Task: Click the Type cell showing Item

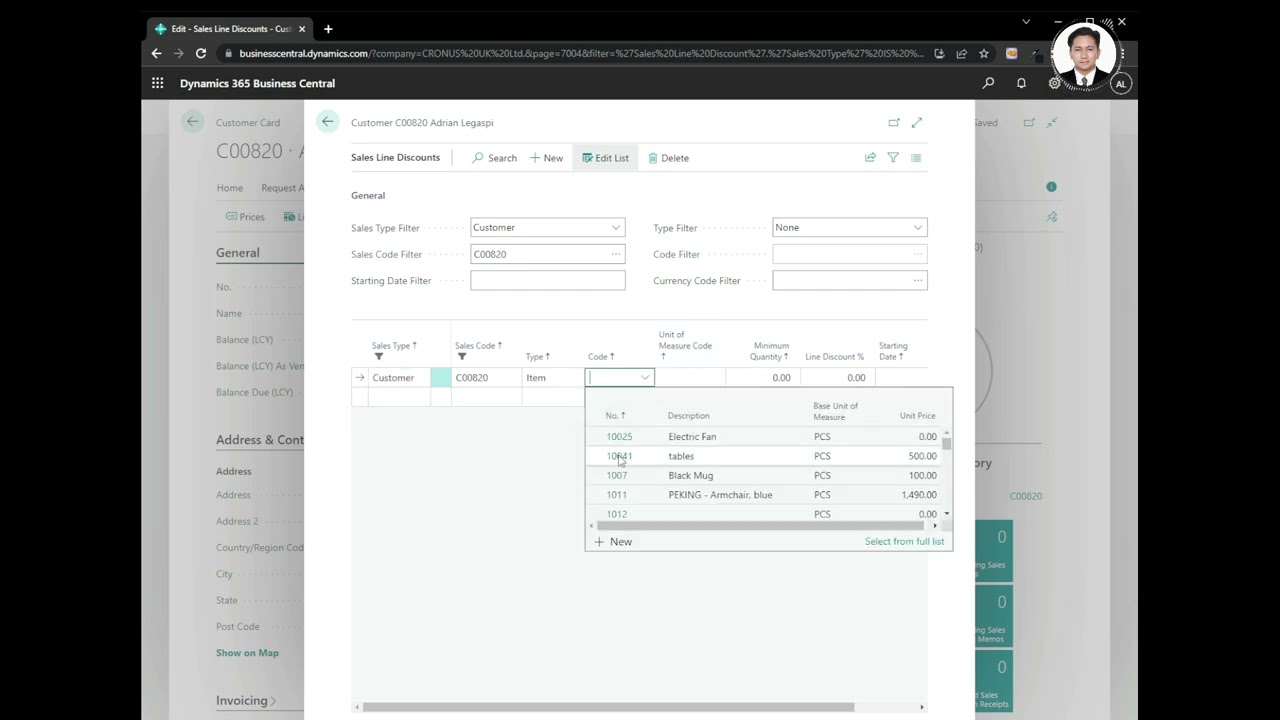Action: coord(552,378)
